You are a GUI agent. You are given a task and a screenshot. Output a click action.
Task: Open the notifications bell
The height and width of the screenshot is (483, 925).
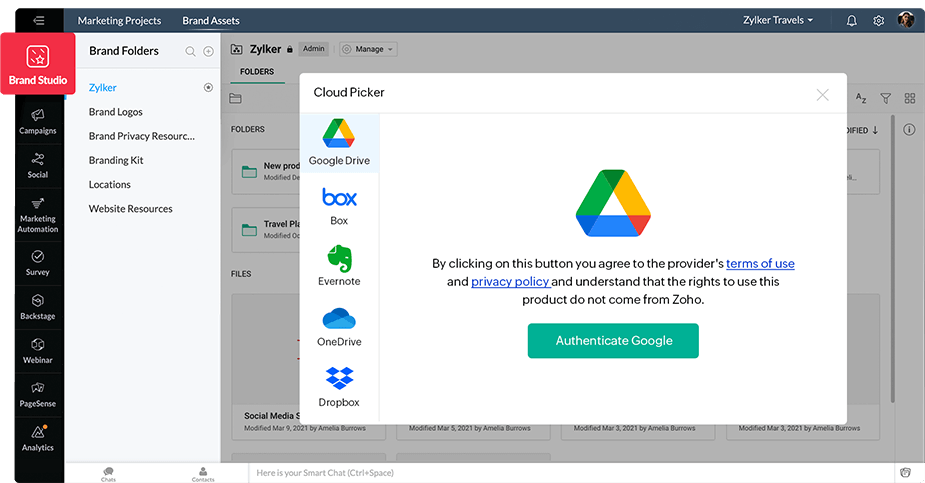[851, 21]
